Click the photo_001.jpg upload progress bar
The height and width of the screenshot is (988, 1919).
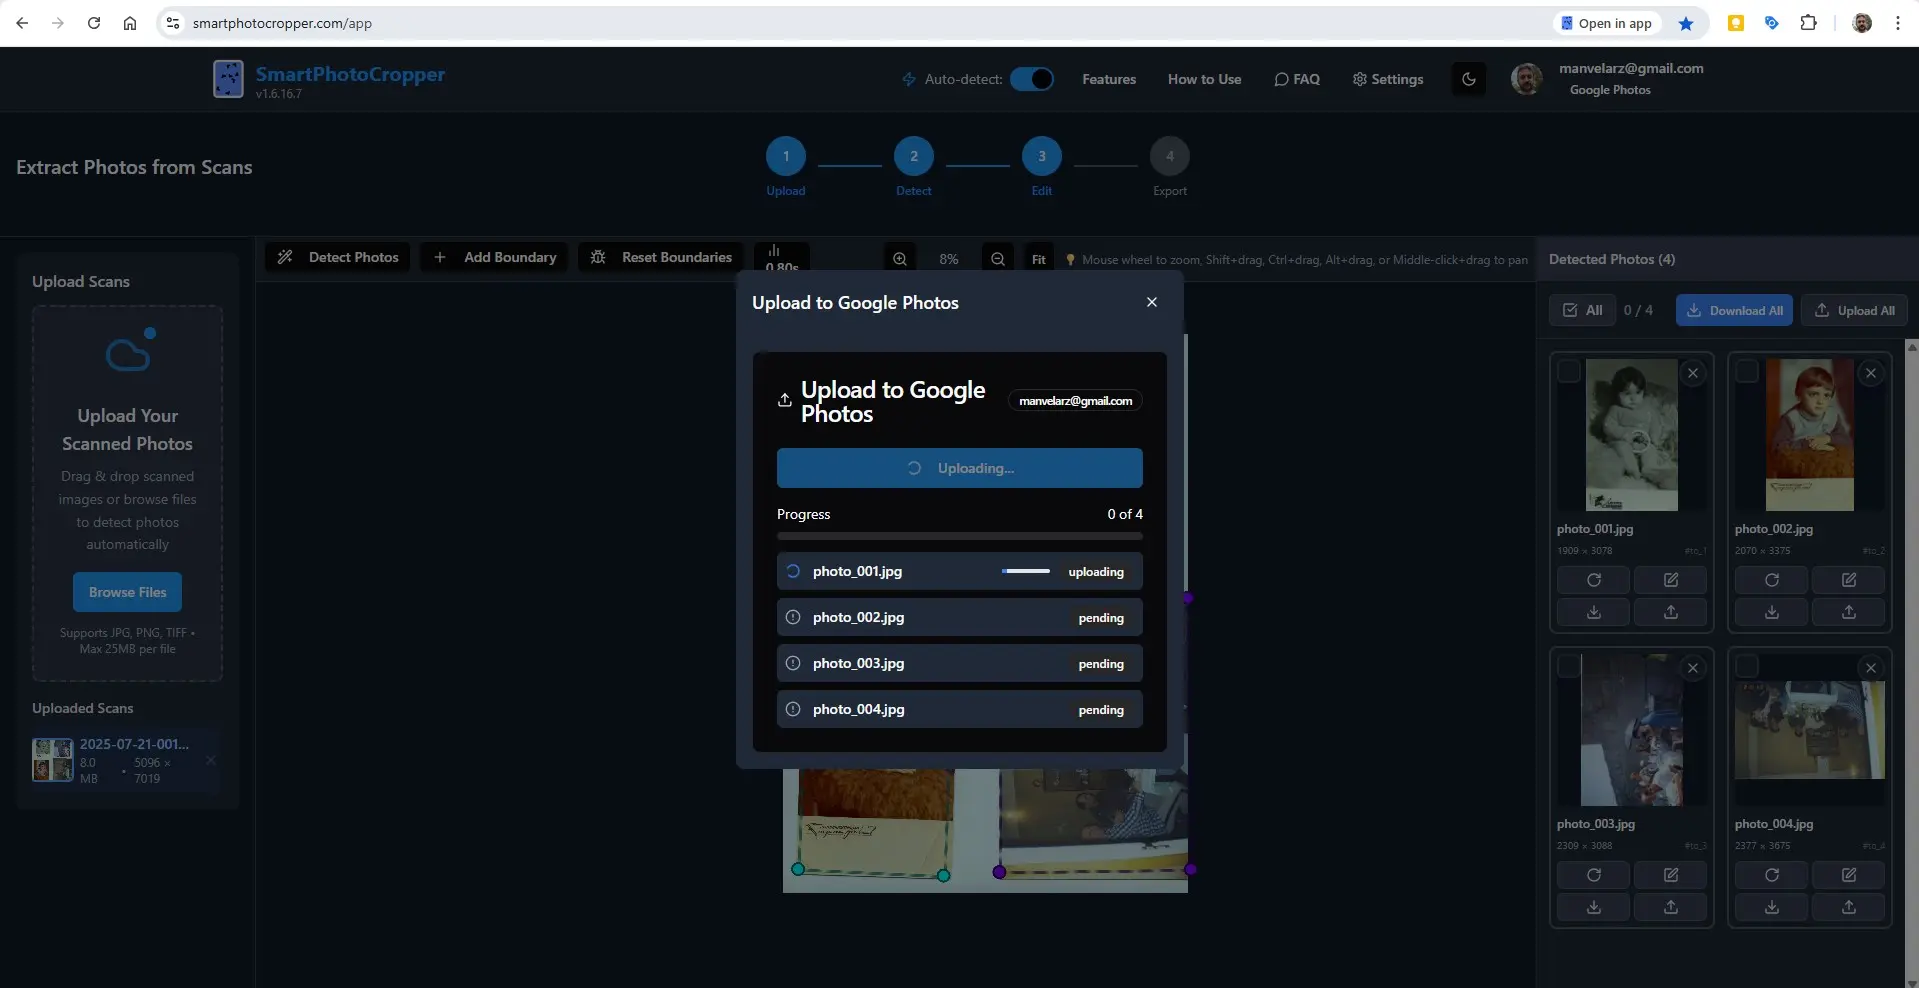(1026, 571)
